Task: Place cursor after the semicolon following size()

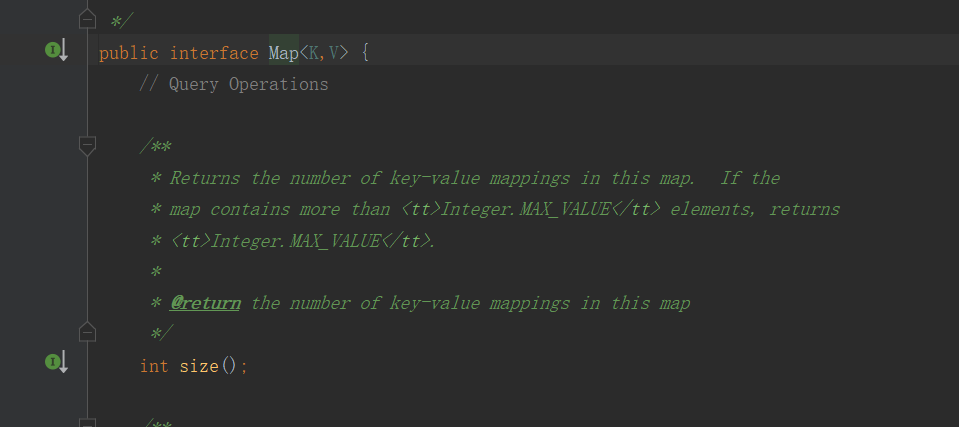Action: click(x=246, y=366)
